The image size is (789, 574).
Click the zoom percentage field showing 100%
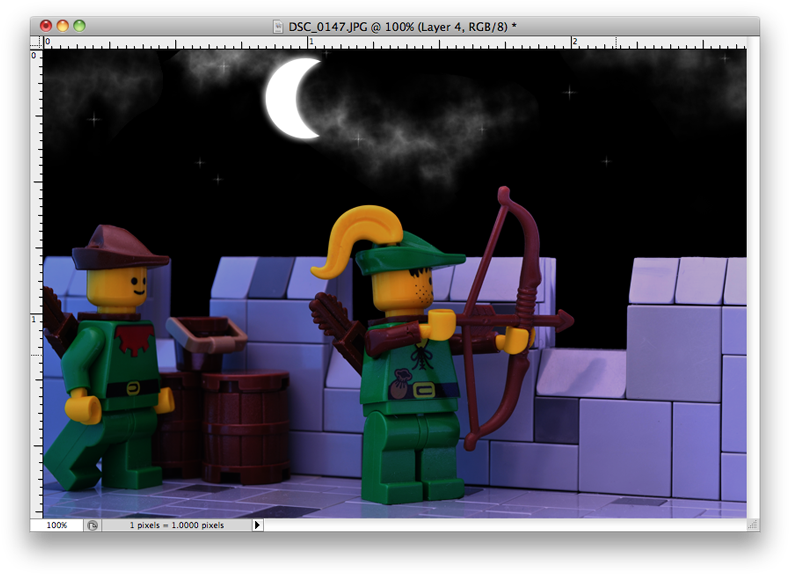(57, 525)
